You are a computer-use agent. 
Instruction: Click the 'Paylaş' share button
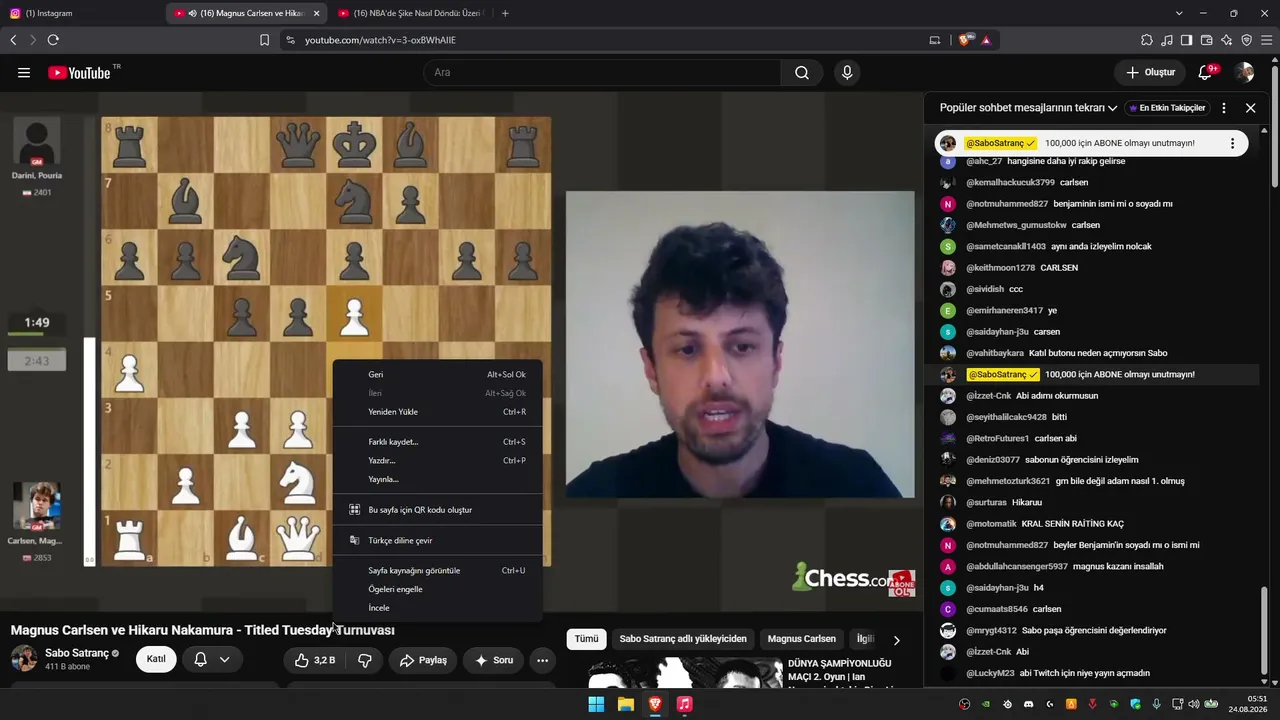(x=423, y=660)
